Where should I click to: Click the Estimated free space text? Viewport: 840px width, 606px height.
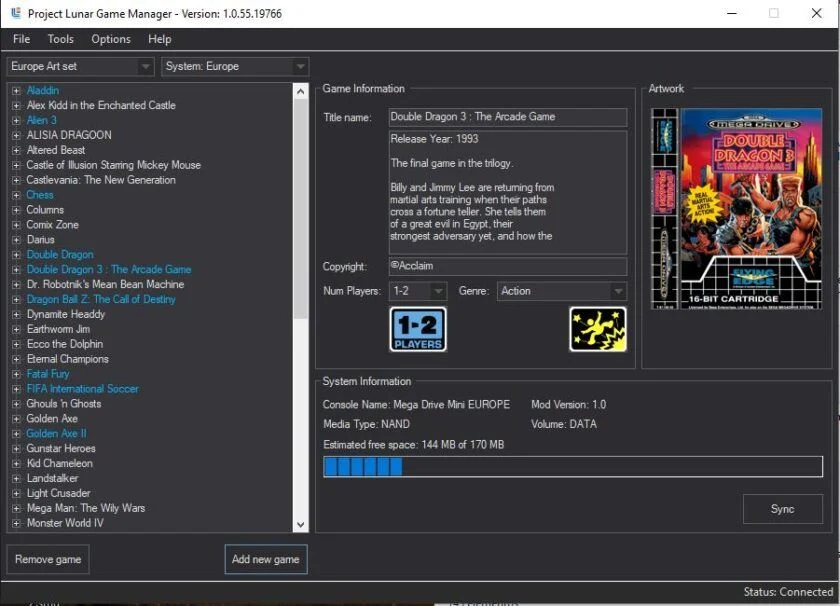(413, 445)
